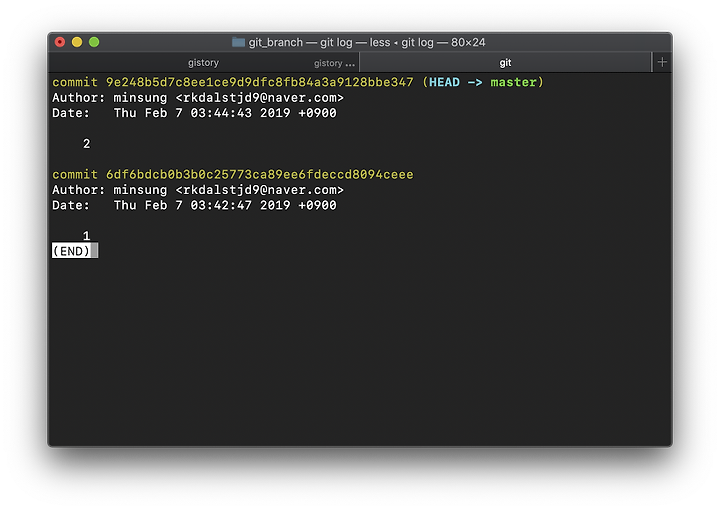Open a new terminal tab with plus button
The image size is (720, 510).
662,62
